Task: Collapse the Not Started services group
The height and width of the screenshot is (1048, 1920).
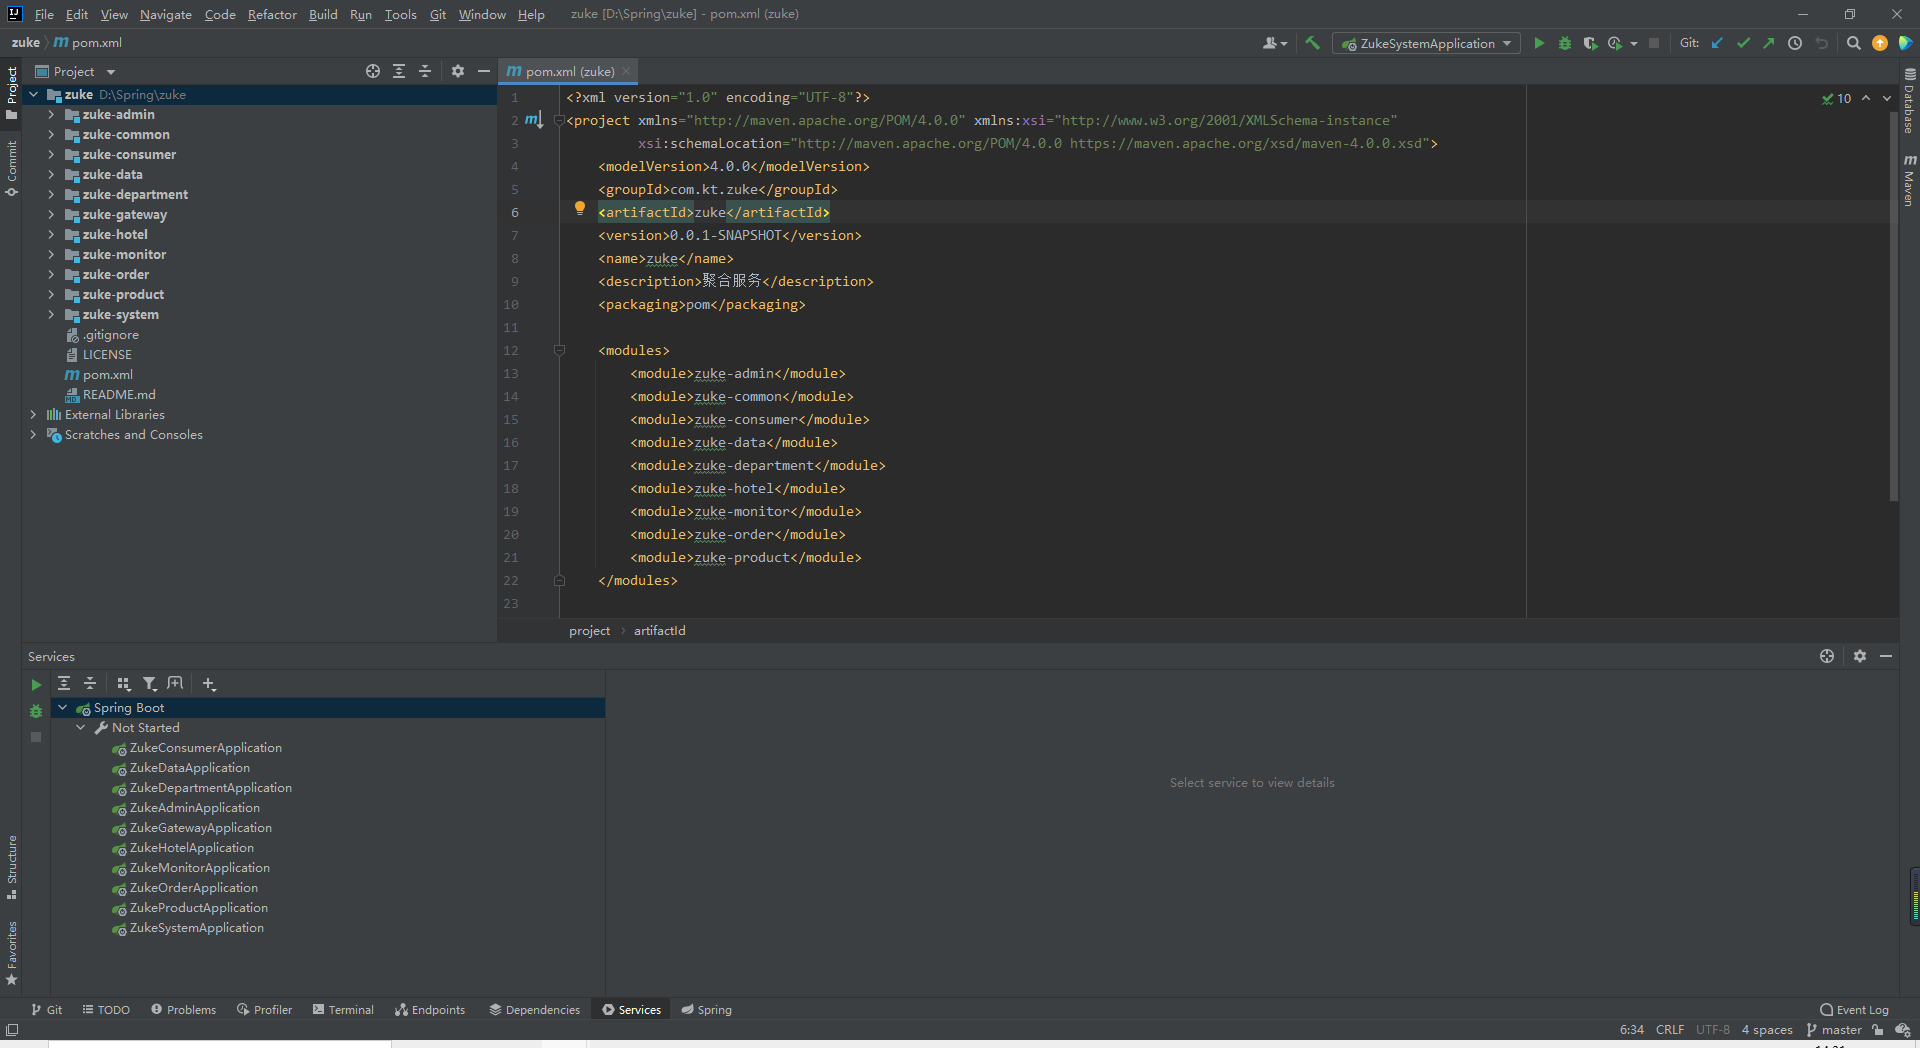Action: pyautogui.click(x=81, y=727)
